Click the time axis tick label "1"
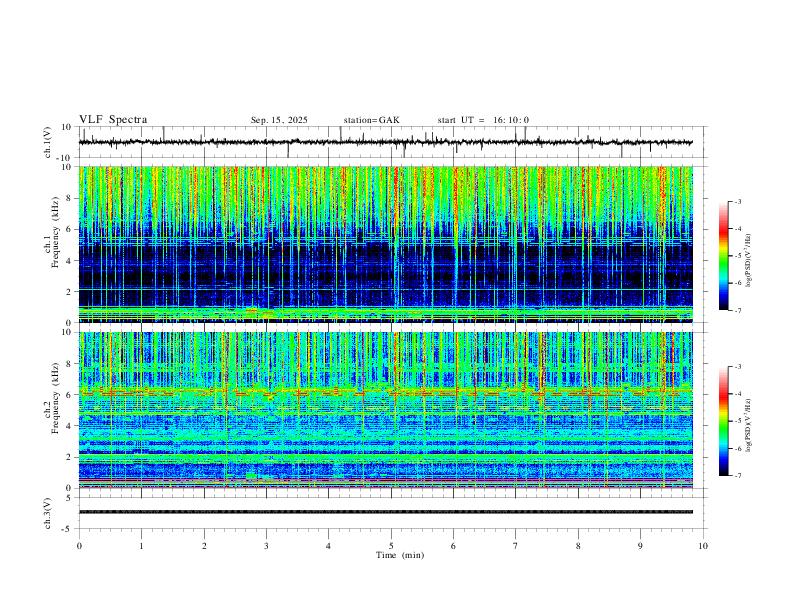This screenshot has height=612, width=792. coord(141,546)
